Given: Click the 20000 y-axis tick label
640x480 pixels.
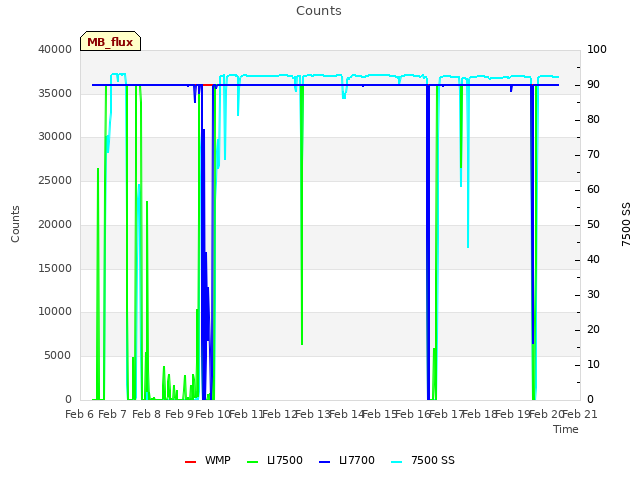Looking at the screenshot, I should click(55, 224).
